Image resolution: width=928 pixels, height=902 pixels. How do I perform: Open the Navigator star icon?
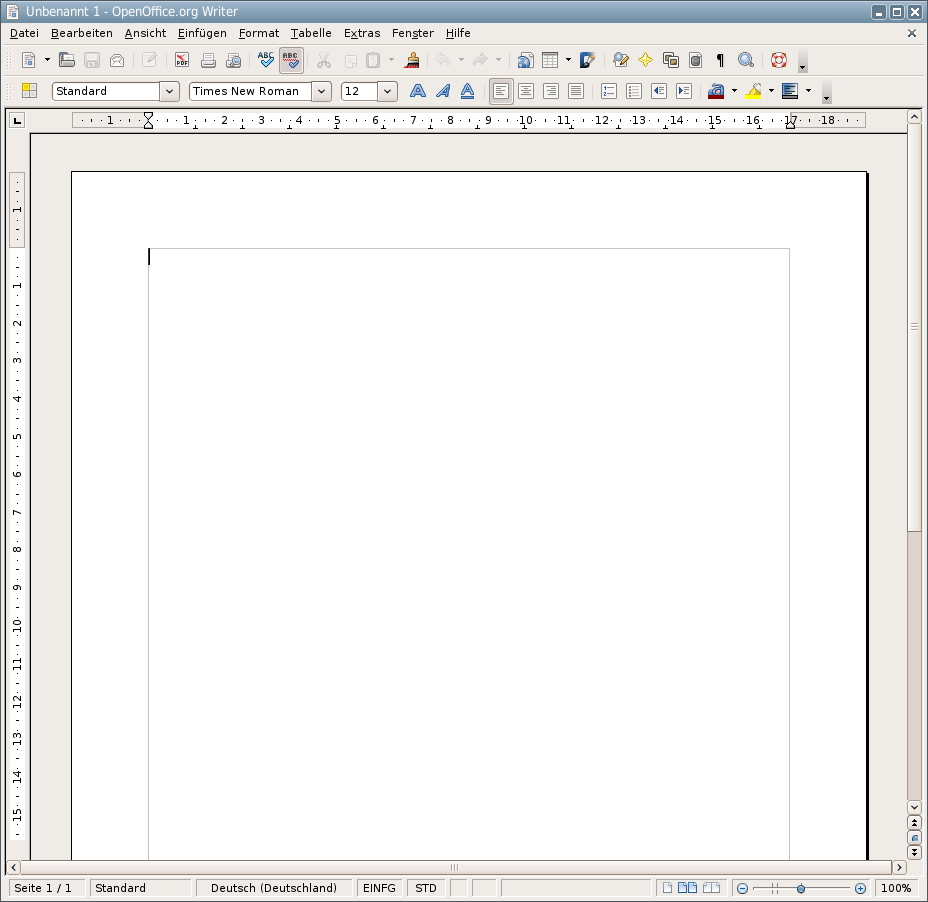click(x=646, y=60)
